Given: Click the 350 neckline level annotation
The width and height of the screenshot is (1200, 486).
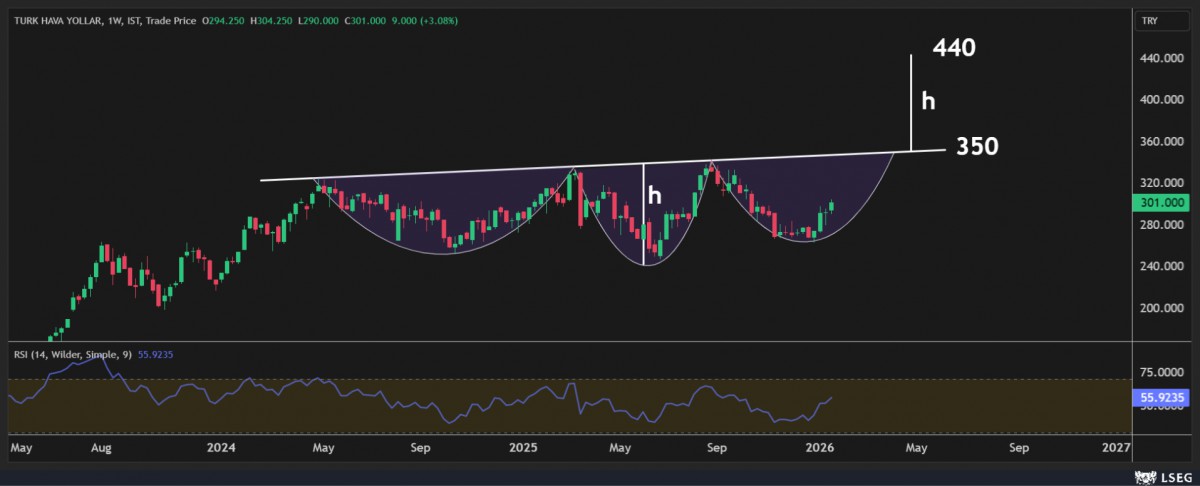Looking at the screenshot, I should (977, 146).
